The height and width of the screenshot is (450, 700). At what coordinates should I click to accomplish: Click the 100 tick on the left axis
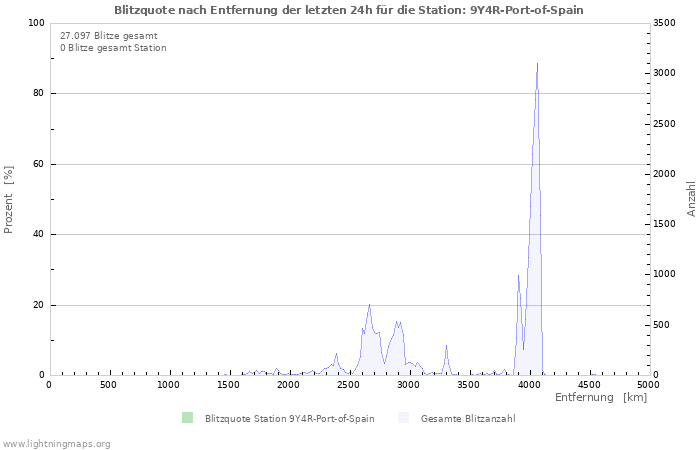35,23
